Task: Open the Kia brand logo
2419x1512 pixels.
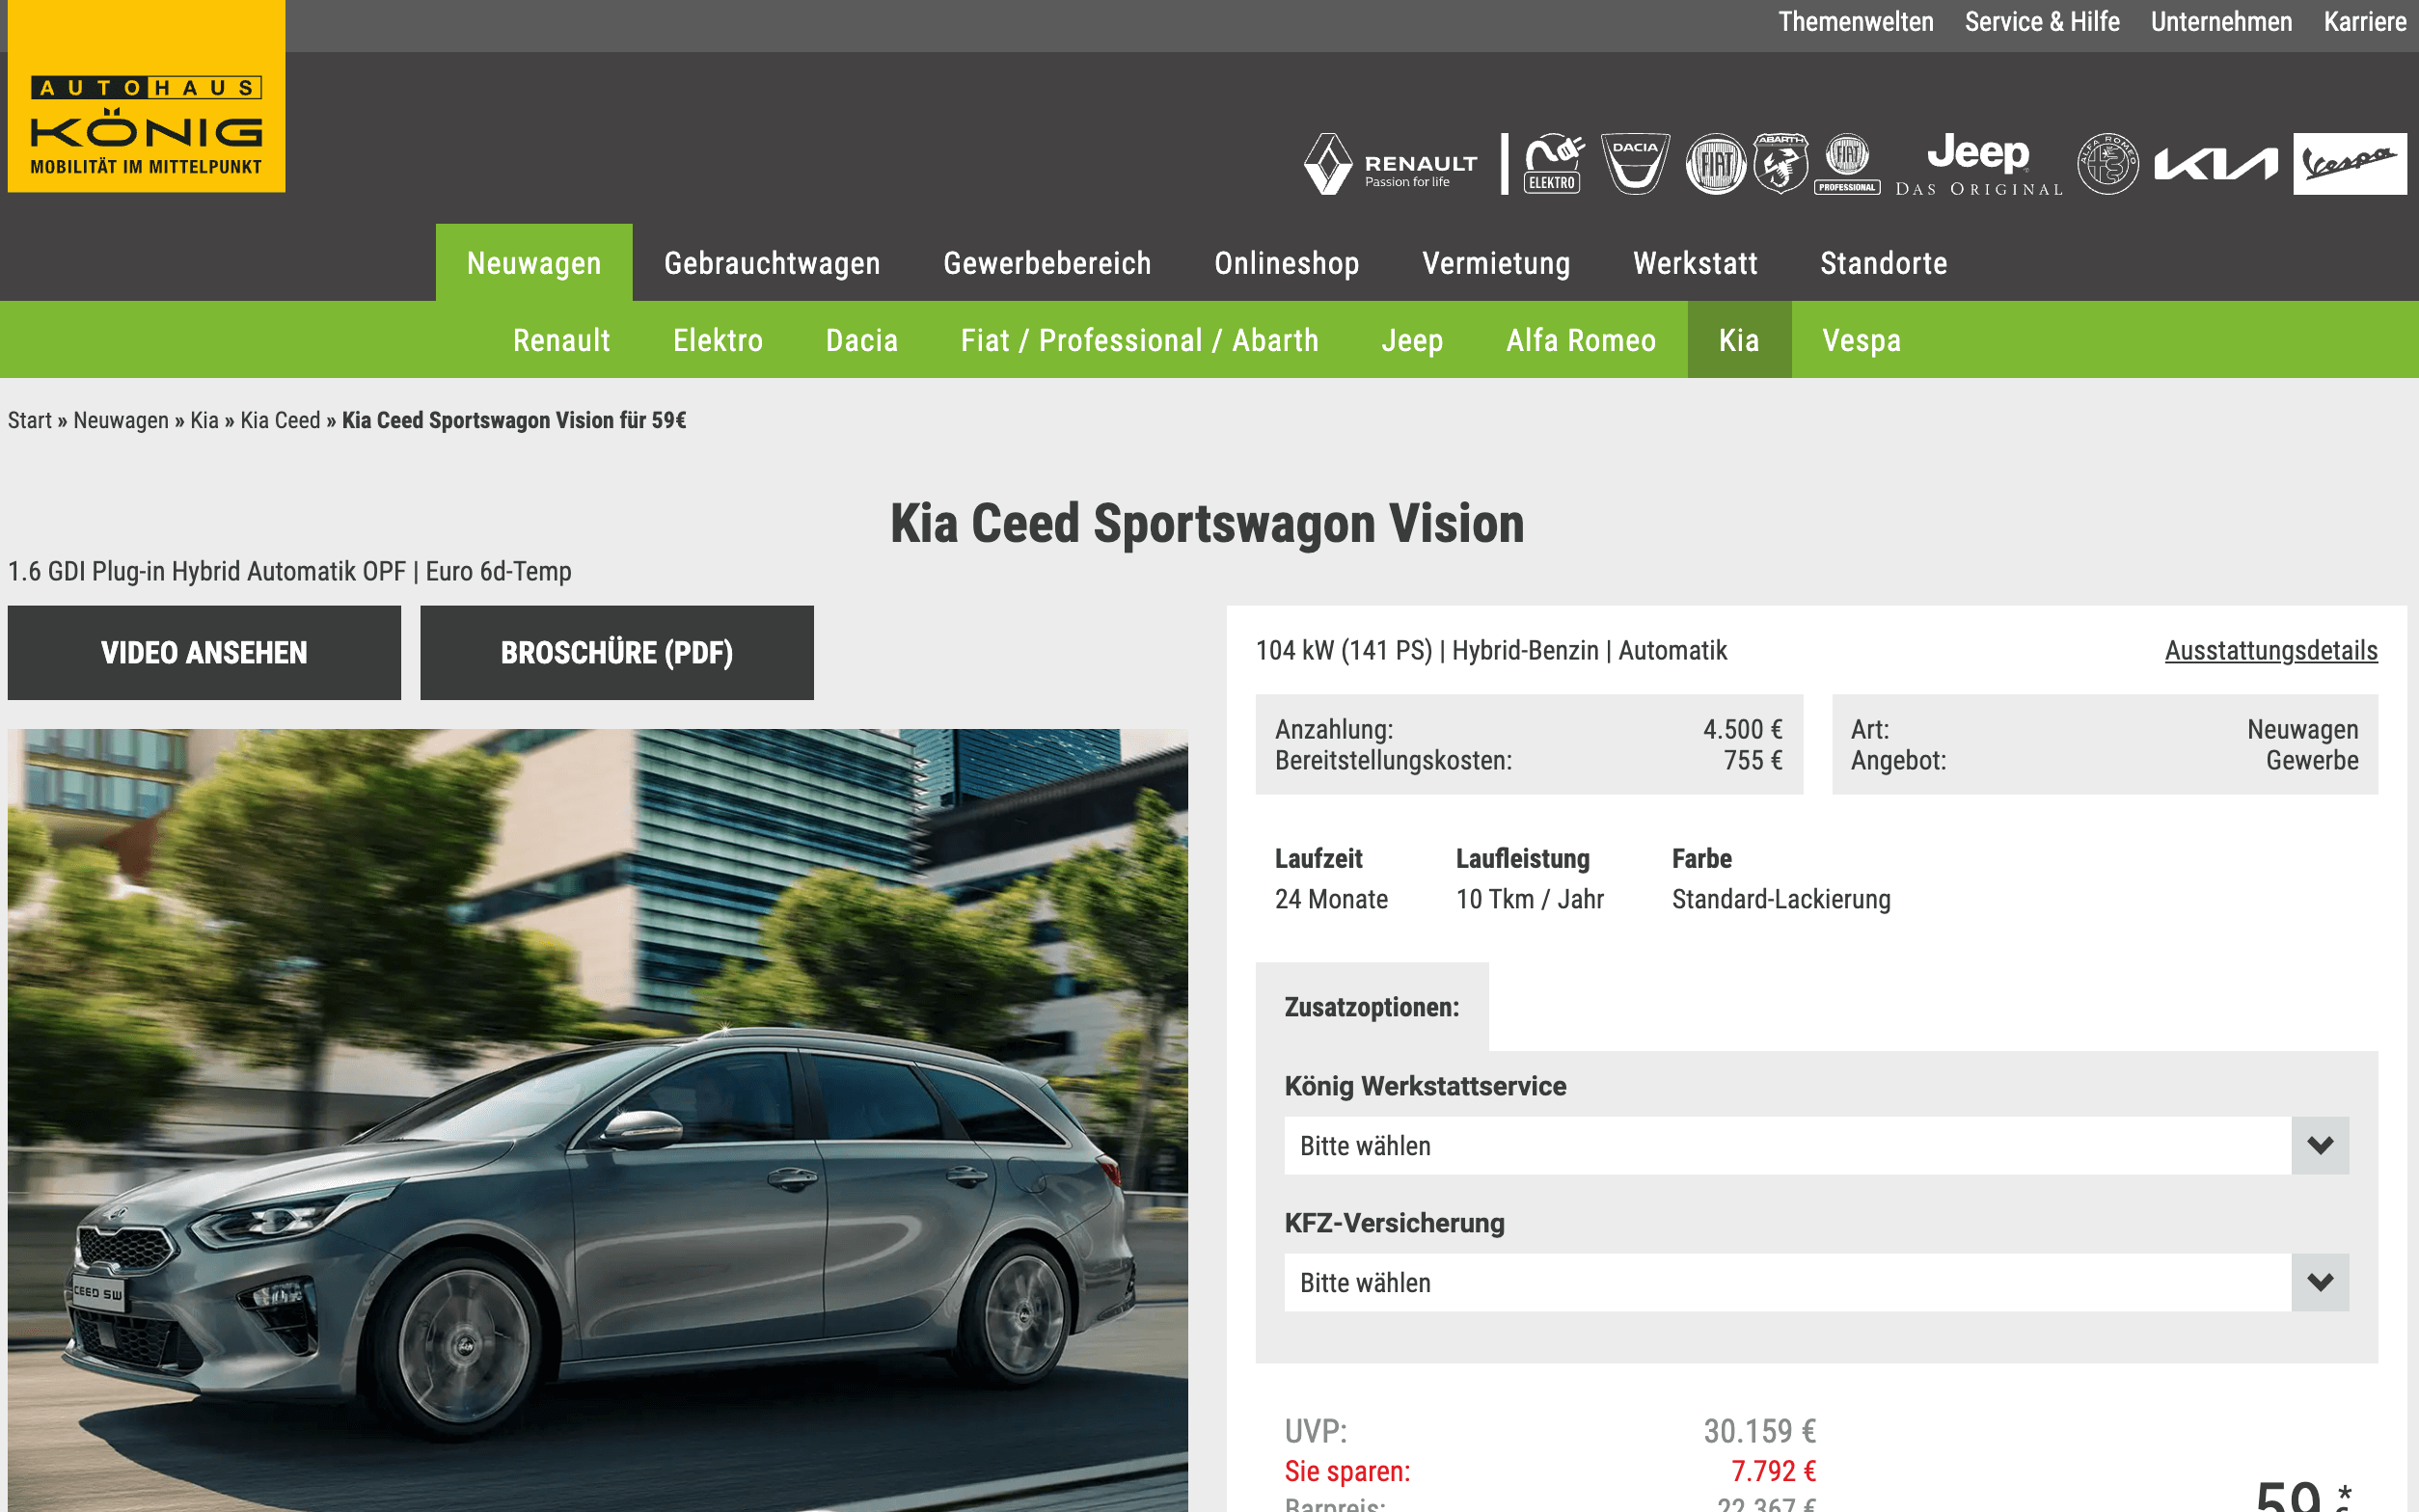Action: (2215, 164)
